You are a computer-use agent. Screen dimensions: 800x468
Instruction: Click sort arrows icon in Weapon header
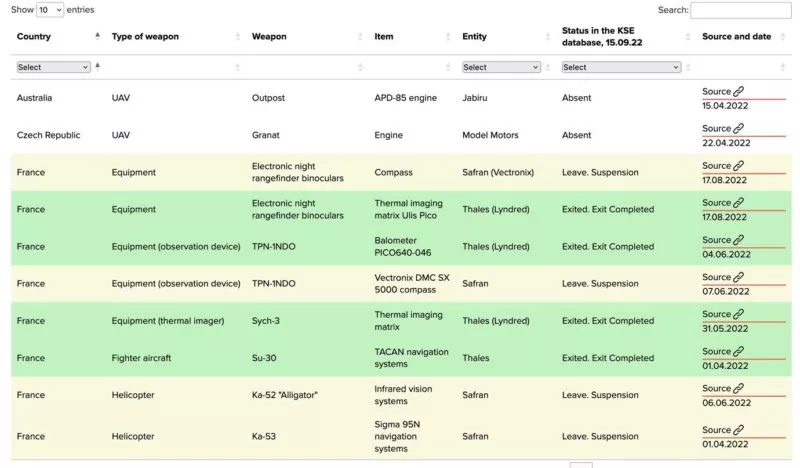[360, 36]
